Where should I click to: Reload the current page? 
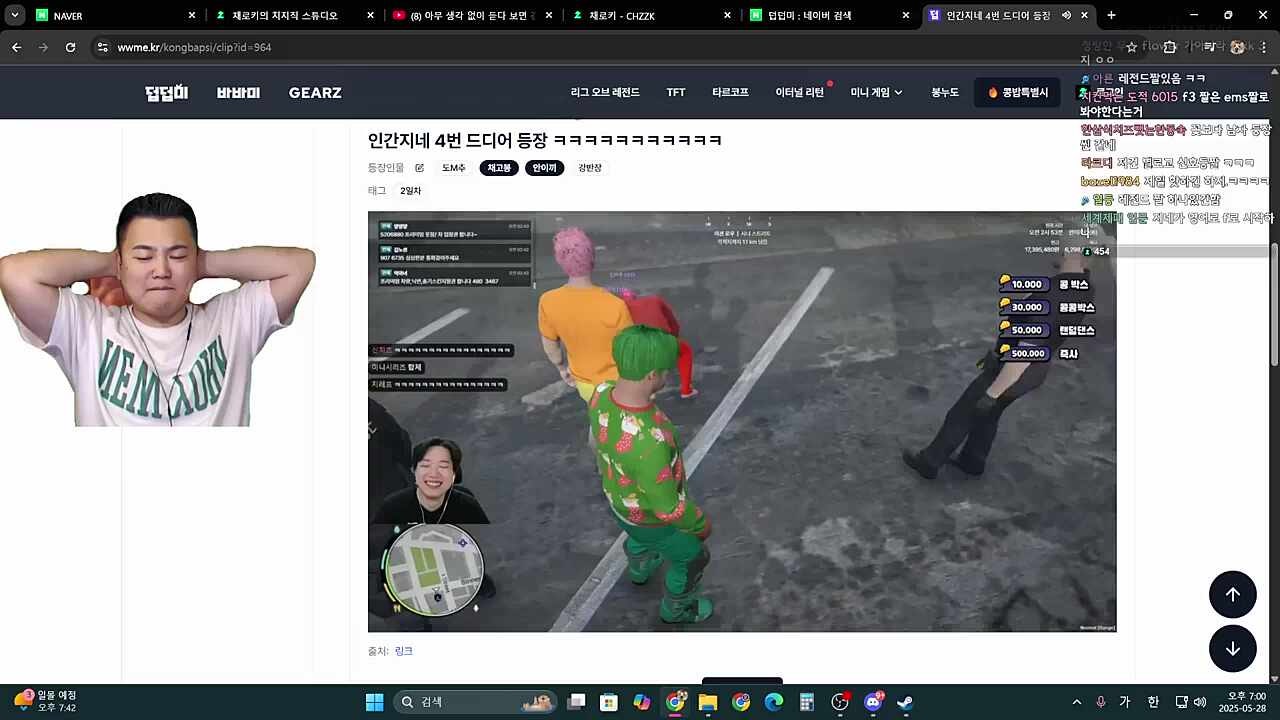pyautogui.click(x=70, y=47)
